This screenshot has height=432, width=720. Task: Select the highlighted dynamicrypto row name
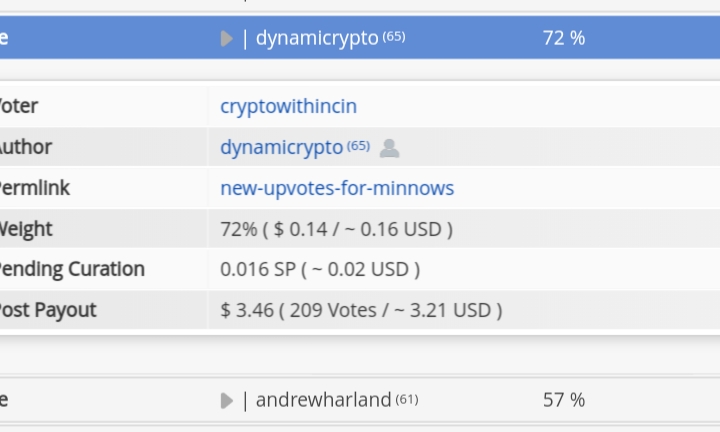pyautogui.click(x=317, y=38)
